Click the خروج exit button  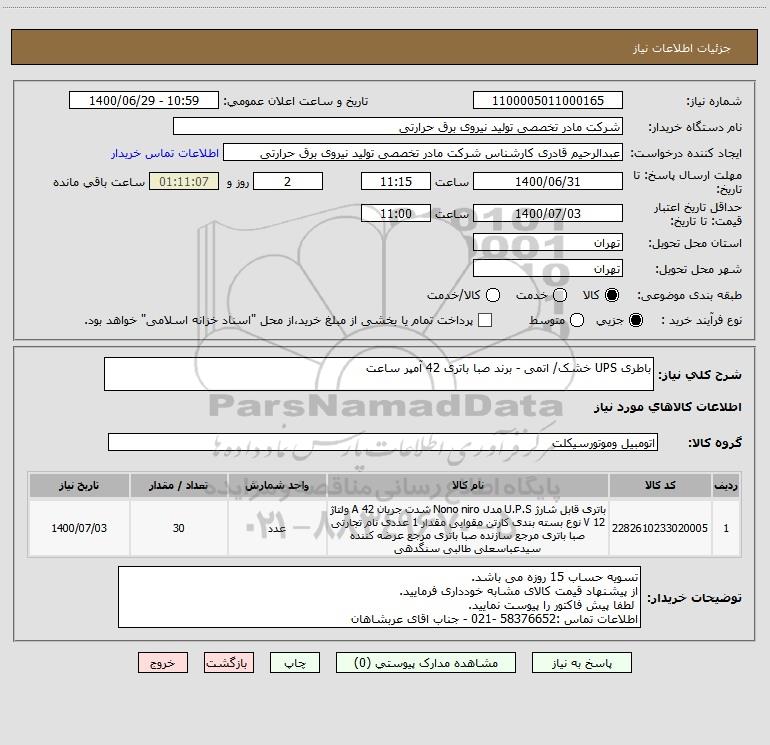click(x=163, y=663)
